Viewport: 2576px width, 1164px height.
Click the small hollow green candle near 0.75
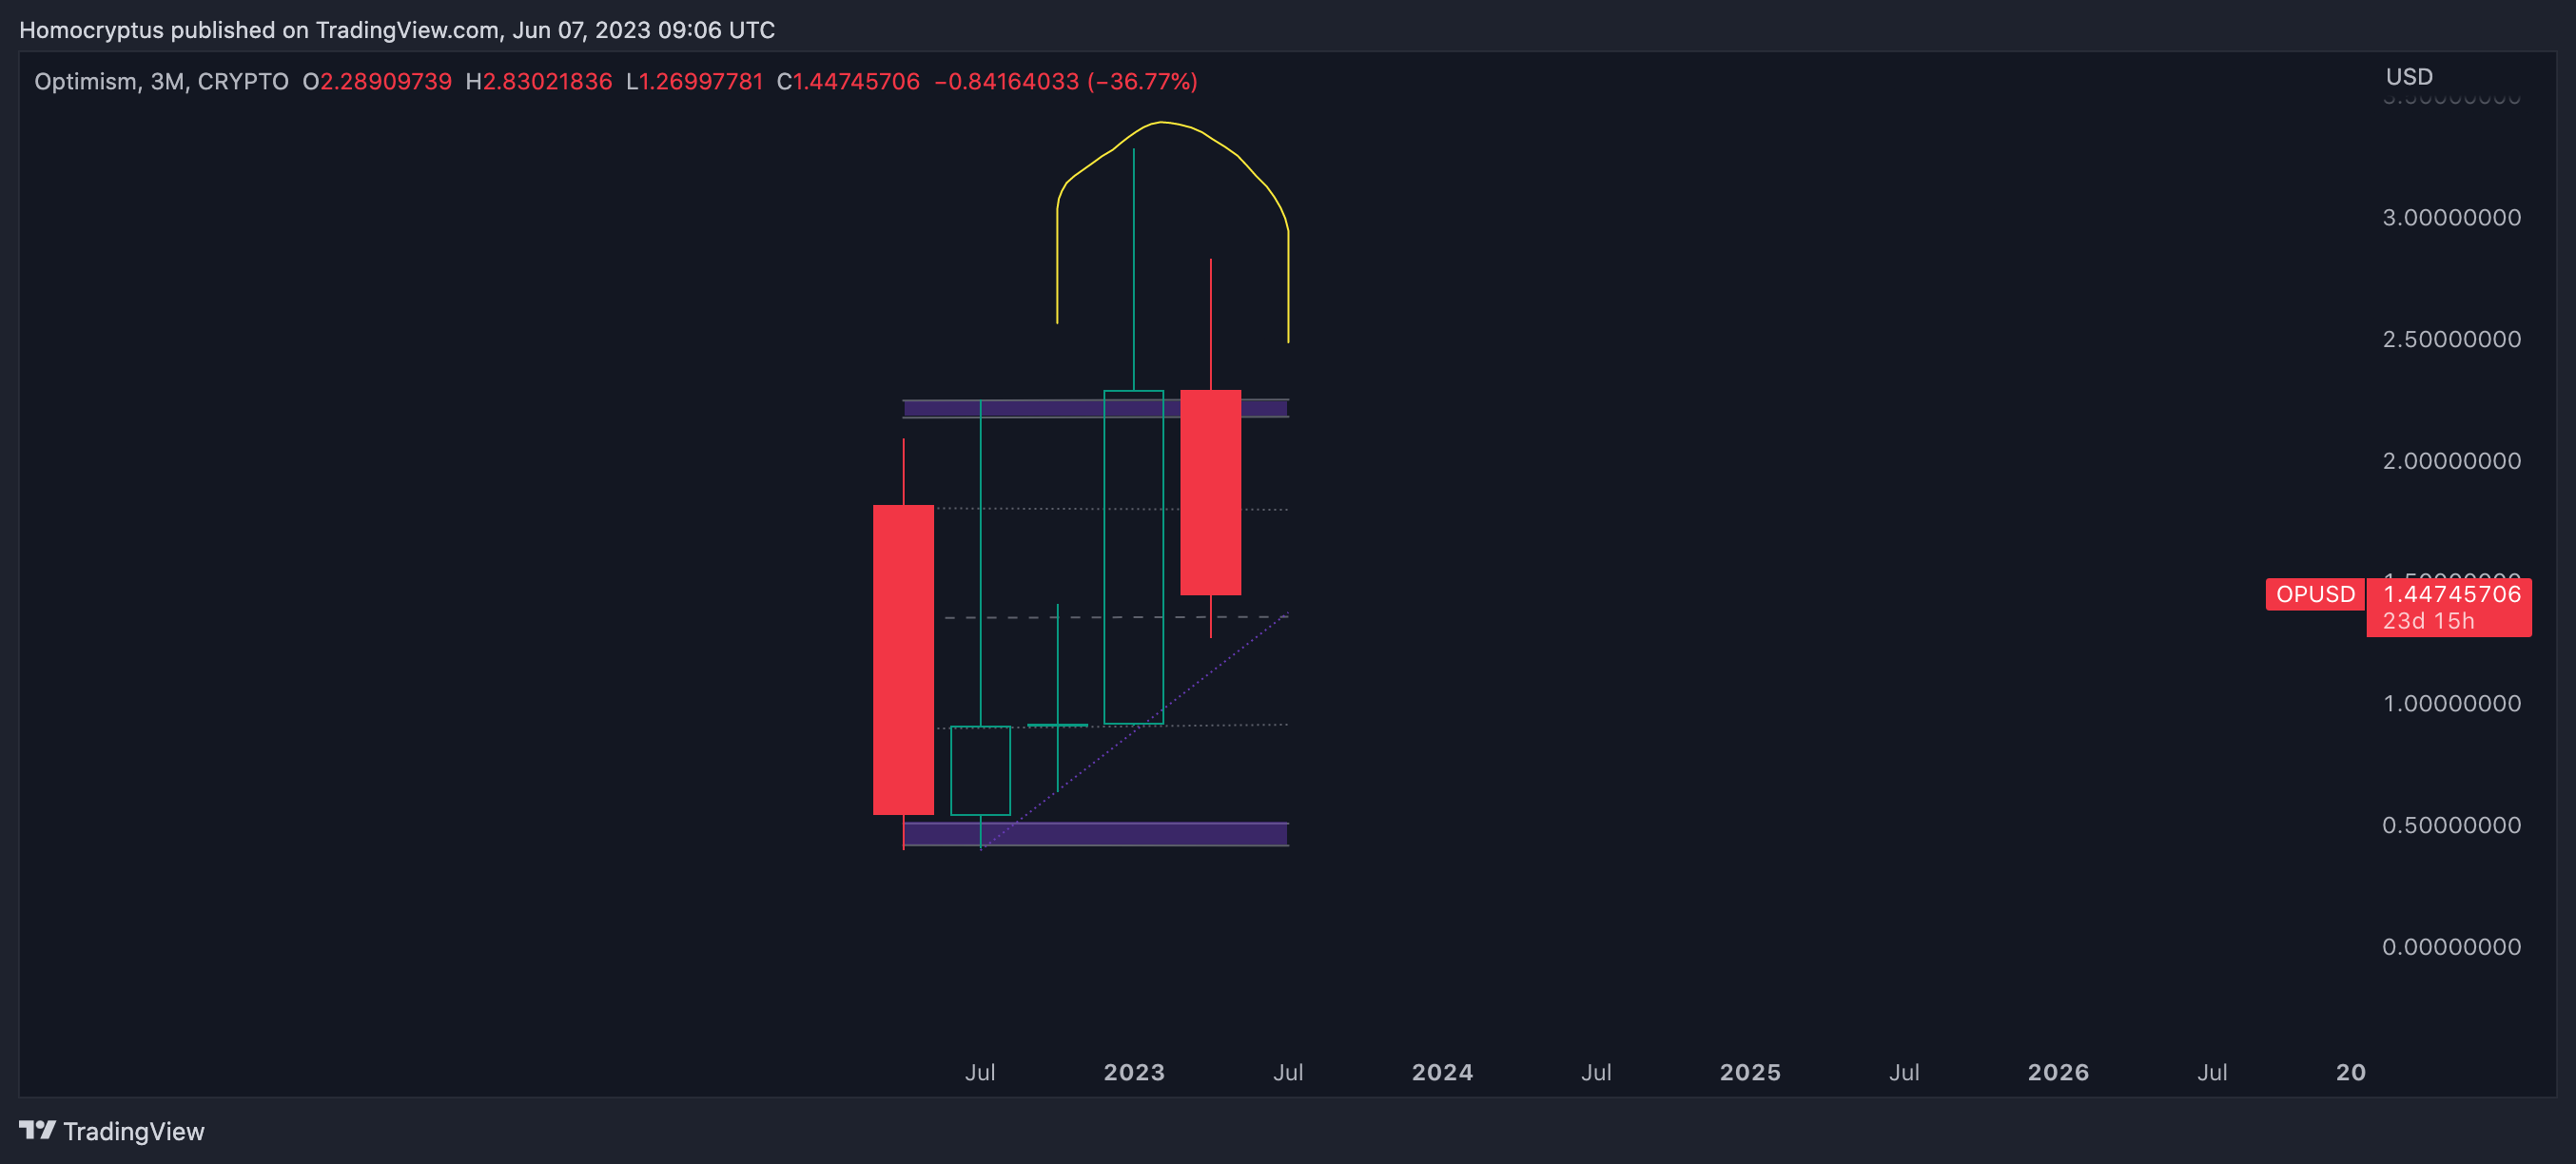980,770
